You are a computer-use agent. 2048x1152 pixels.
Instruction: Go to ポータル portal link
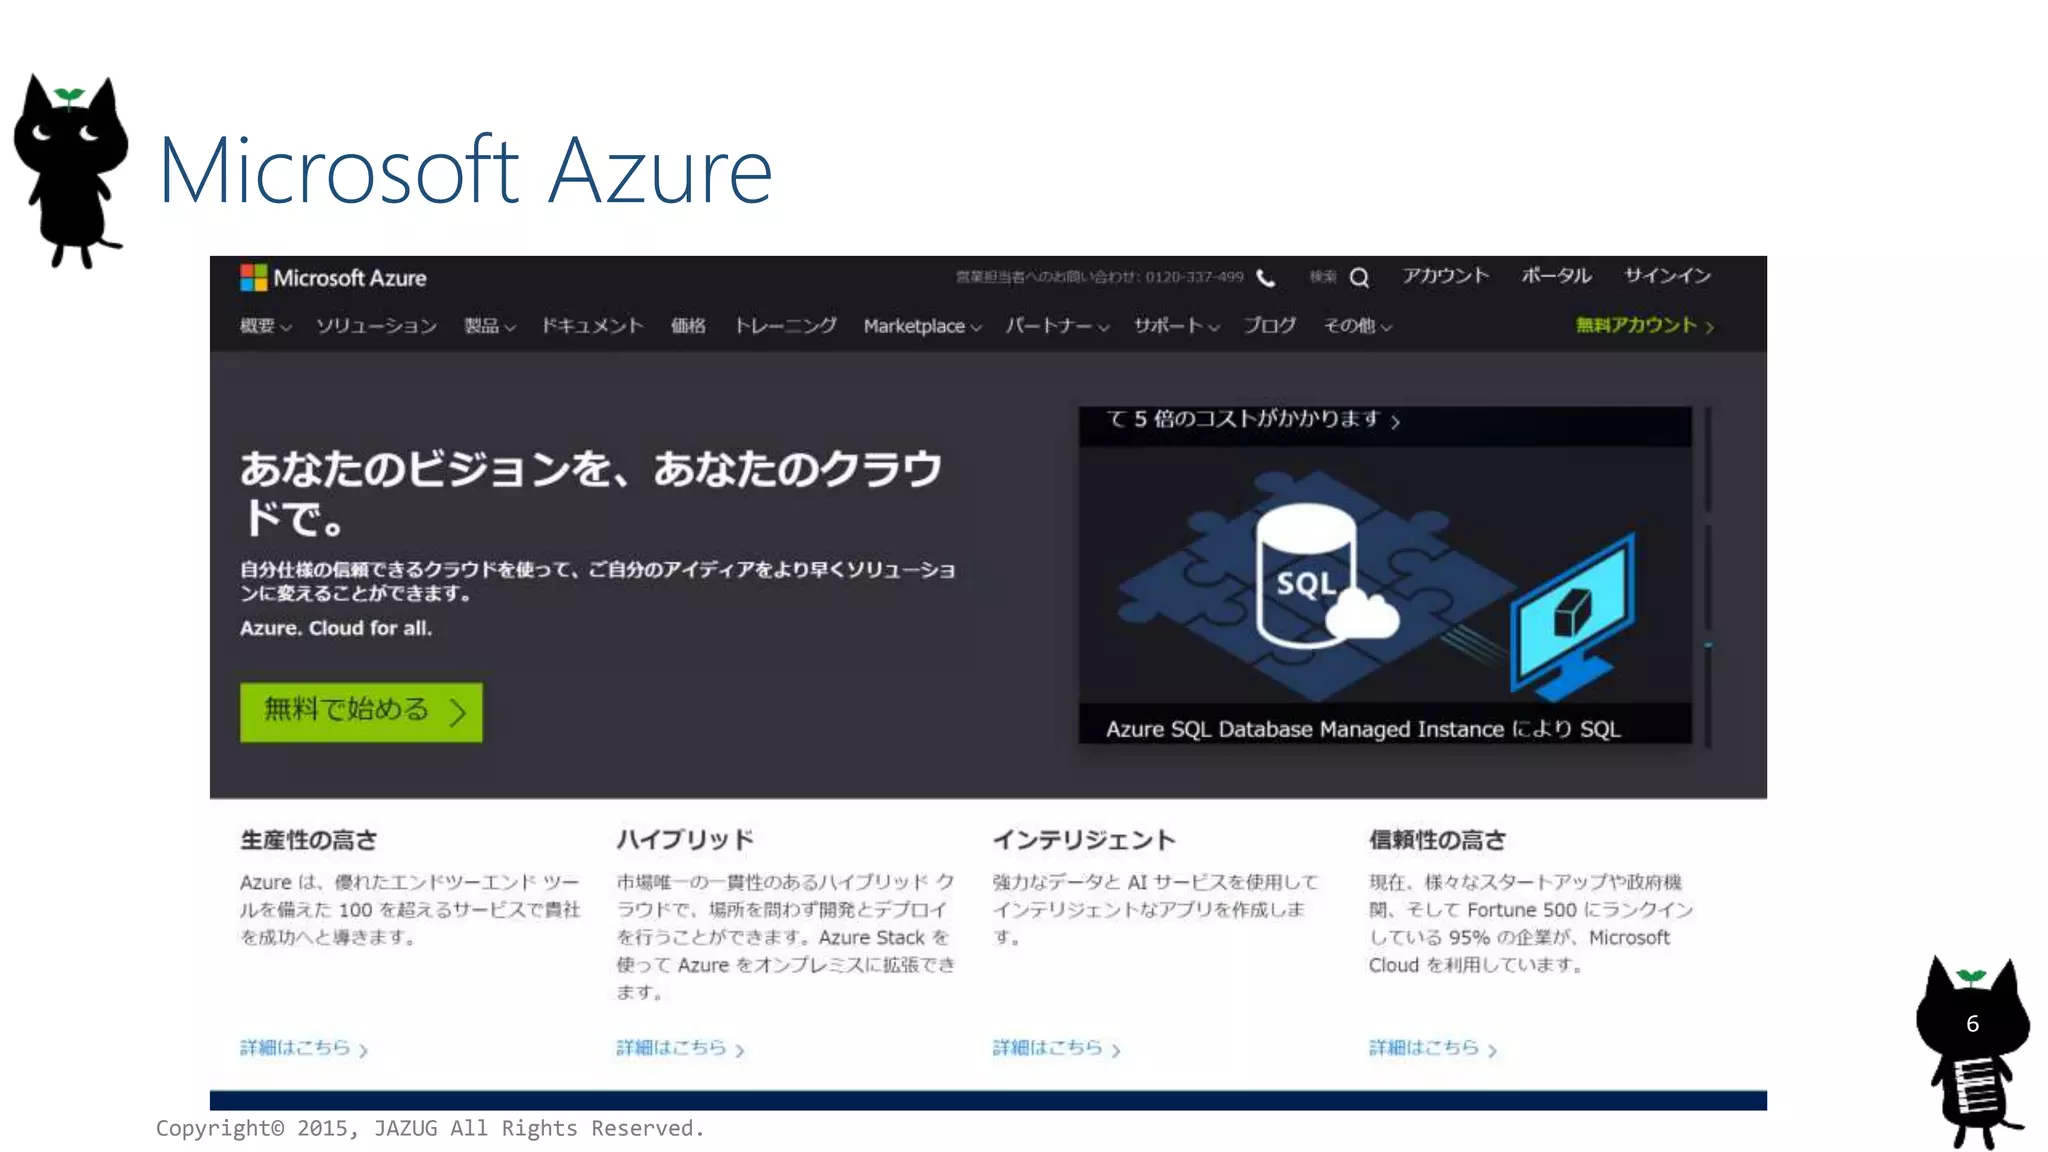coord(1556,276)
